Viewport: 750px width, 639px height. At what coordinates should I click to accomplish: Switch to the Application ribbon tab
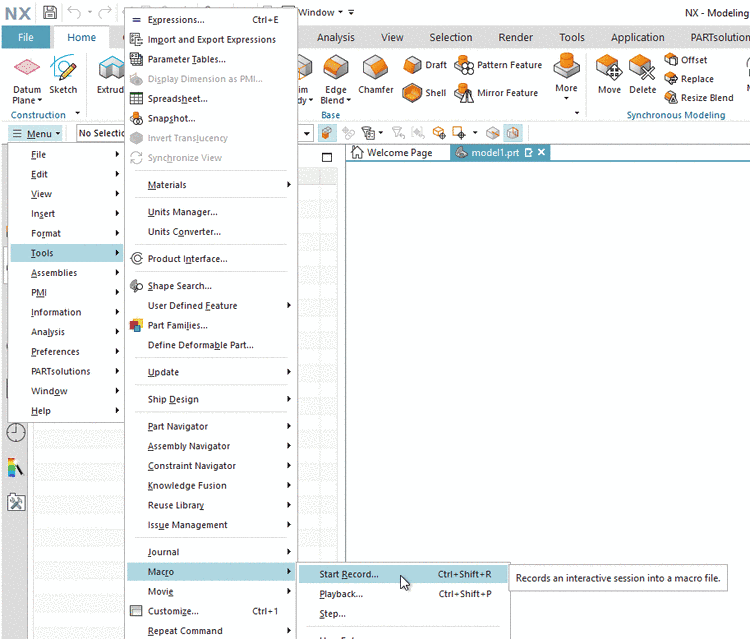637,37
